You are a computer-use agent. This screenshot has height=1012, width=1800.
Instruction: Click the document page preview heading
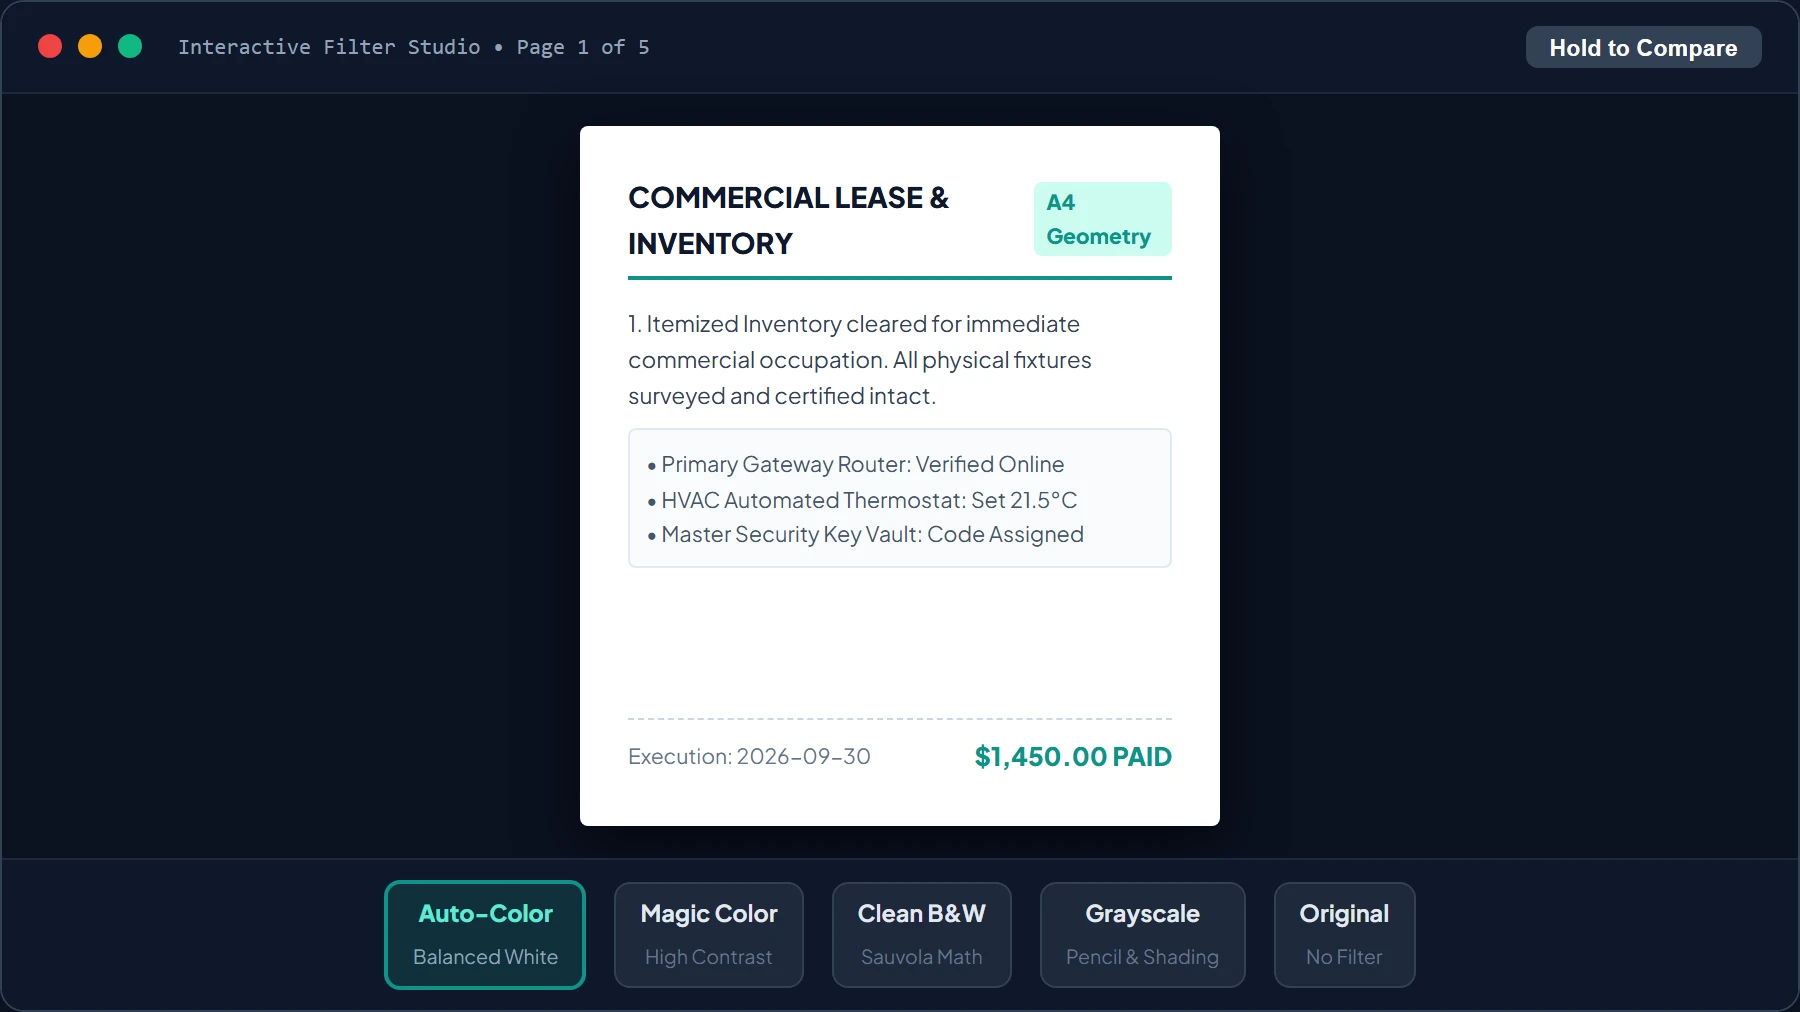click(x=789, y=220)
